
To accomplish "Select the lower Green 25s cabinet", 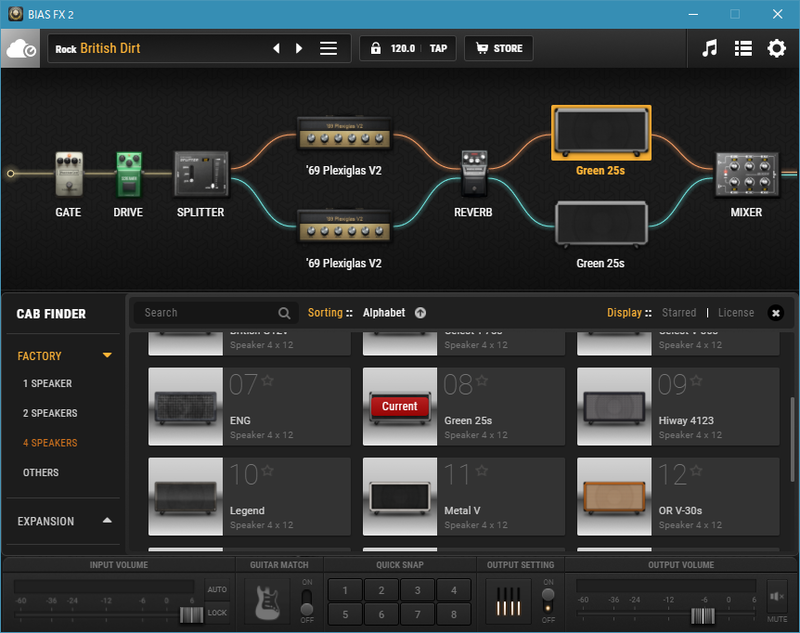I will pos(601,223).
